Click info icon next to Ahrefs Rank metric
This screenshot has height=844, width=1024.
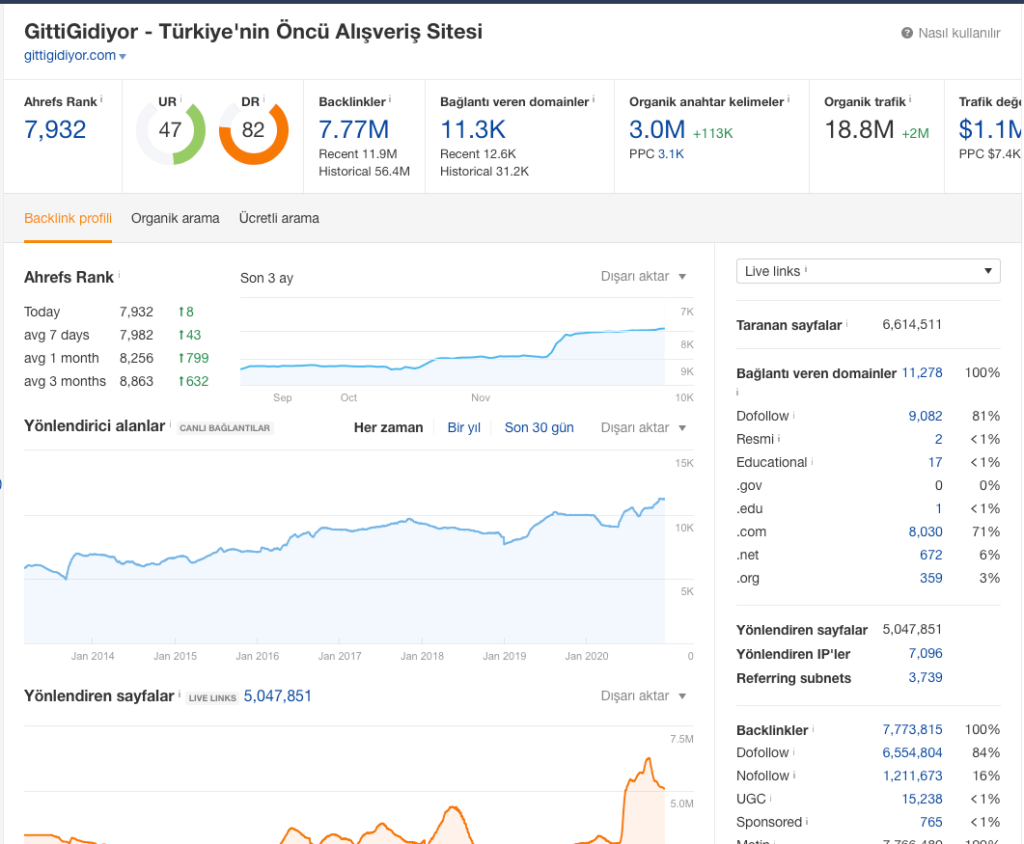point(101,99)
